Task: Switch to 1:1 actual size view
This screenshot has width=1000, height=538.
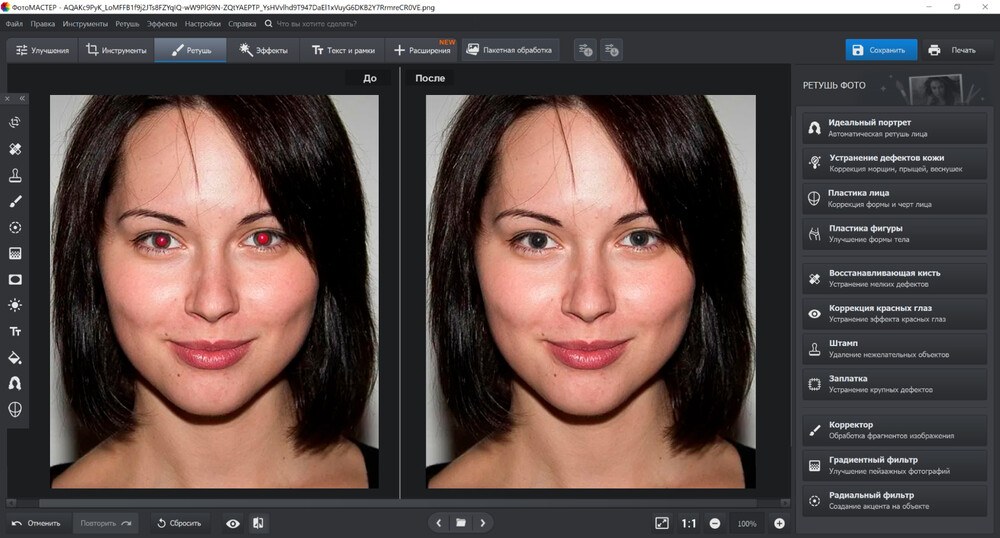Action: (x=689, y=523)
